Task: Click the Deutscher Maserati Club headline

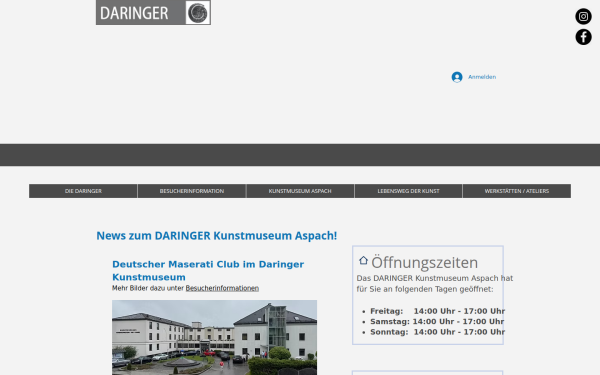Action: pyautogui.click(x=208, y=271)
